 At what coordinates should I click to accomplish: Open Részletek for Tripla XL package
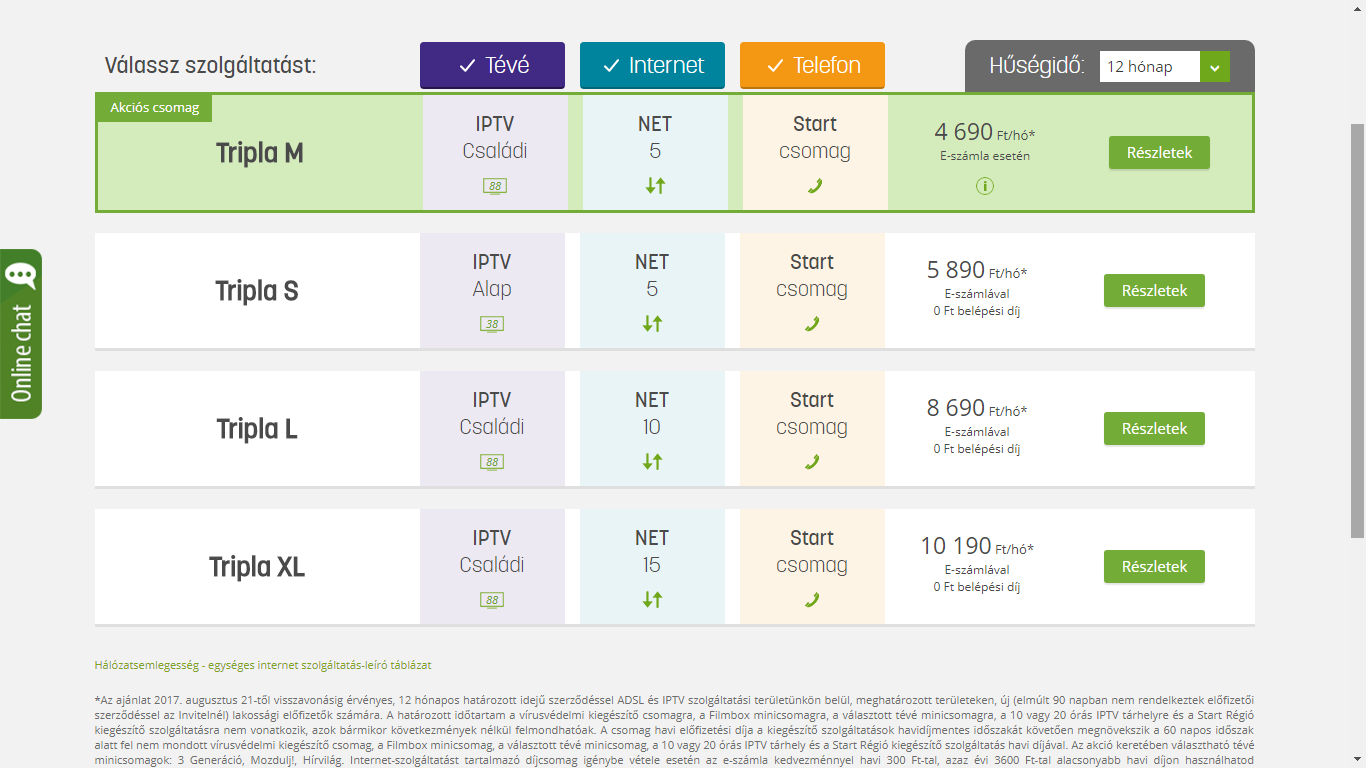tap(1154, 566)
